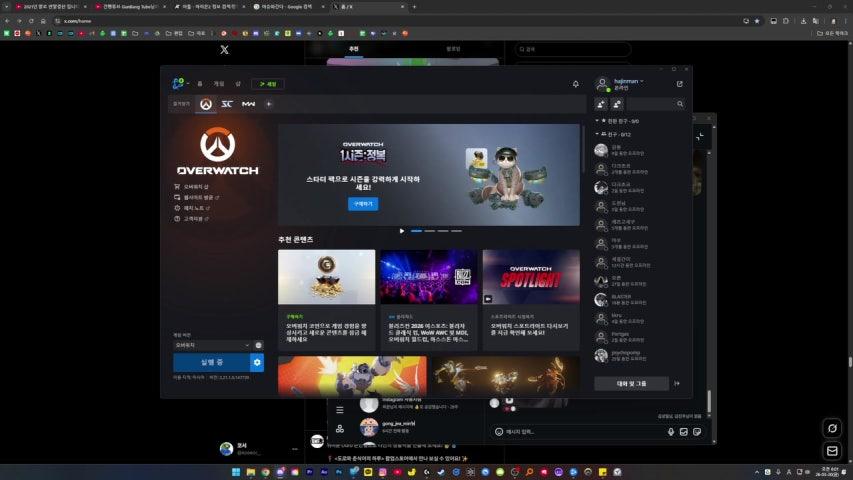The height and width of the screenshot is (480, 853).
Task: Switch to the browser tab titled X
Action: coord(368,7)
